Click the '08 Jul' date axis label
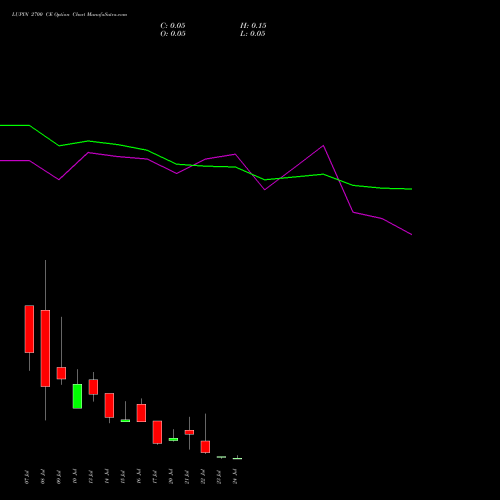Viewport: 500px width, 500px height. pos(43,477)
